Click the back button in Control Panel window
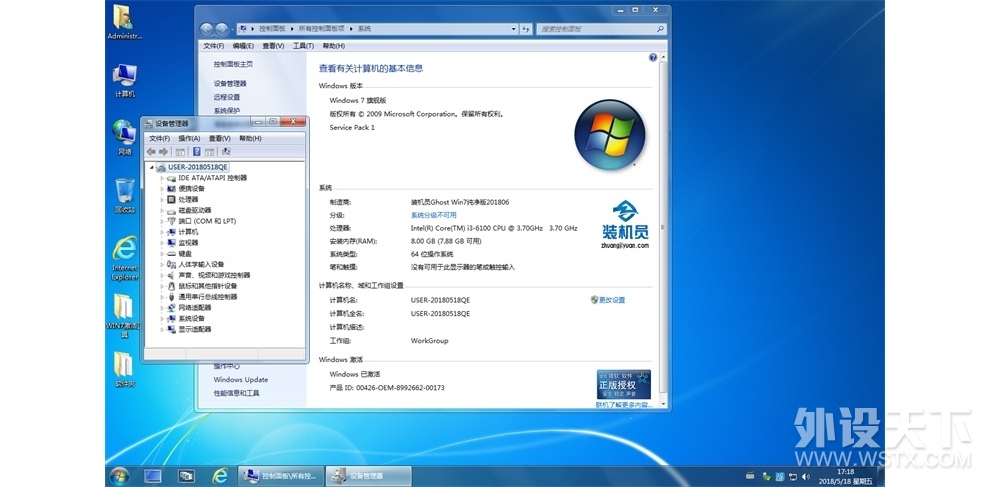 click(206, 29)
